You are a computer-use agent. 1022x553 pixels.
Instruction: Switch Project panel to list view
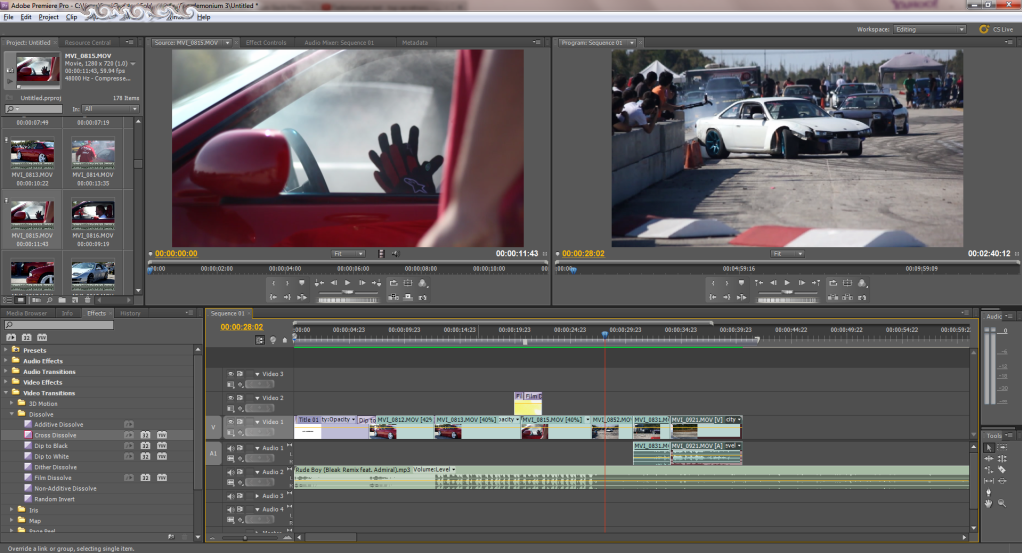(8, 300)
